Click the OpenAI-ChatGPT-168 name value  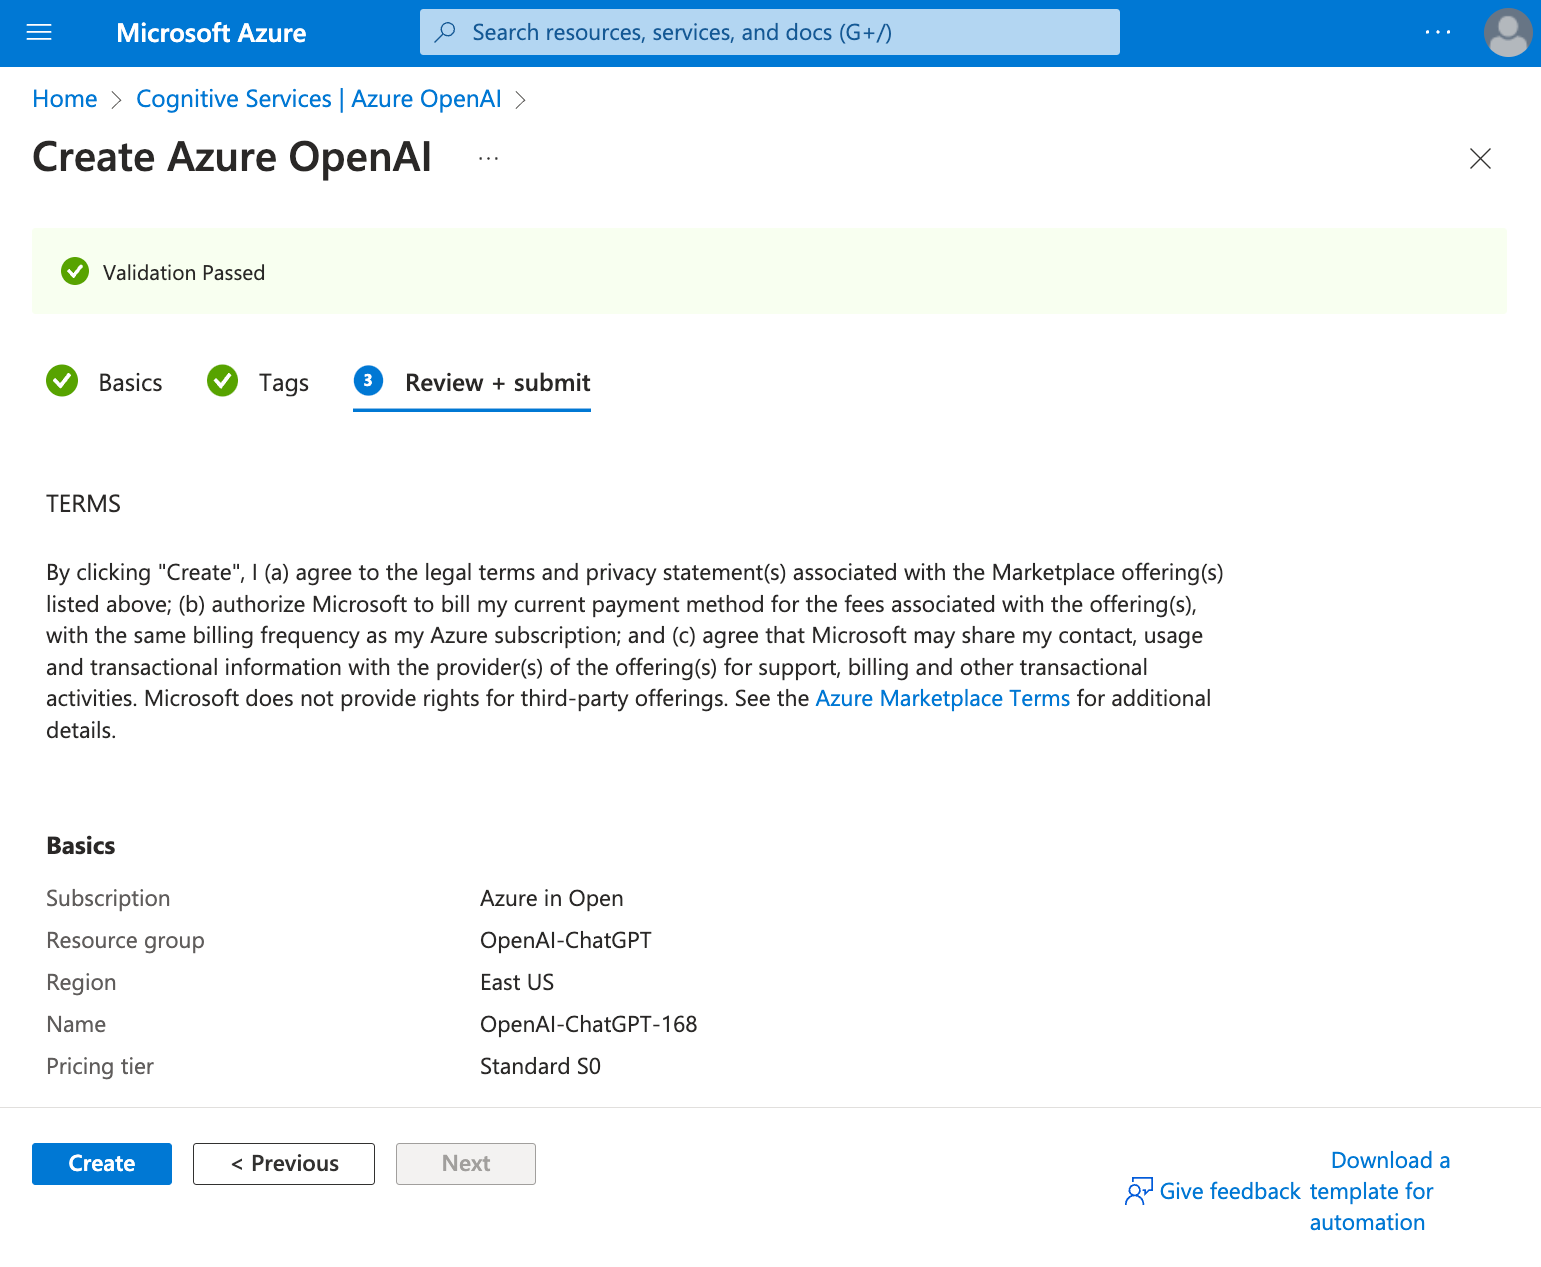point(589,1024)
